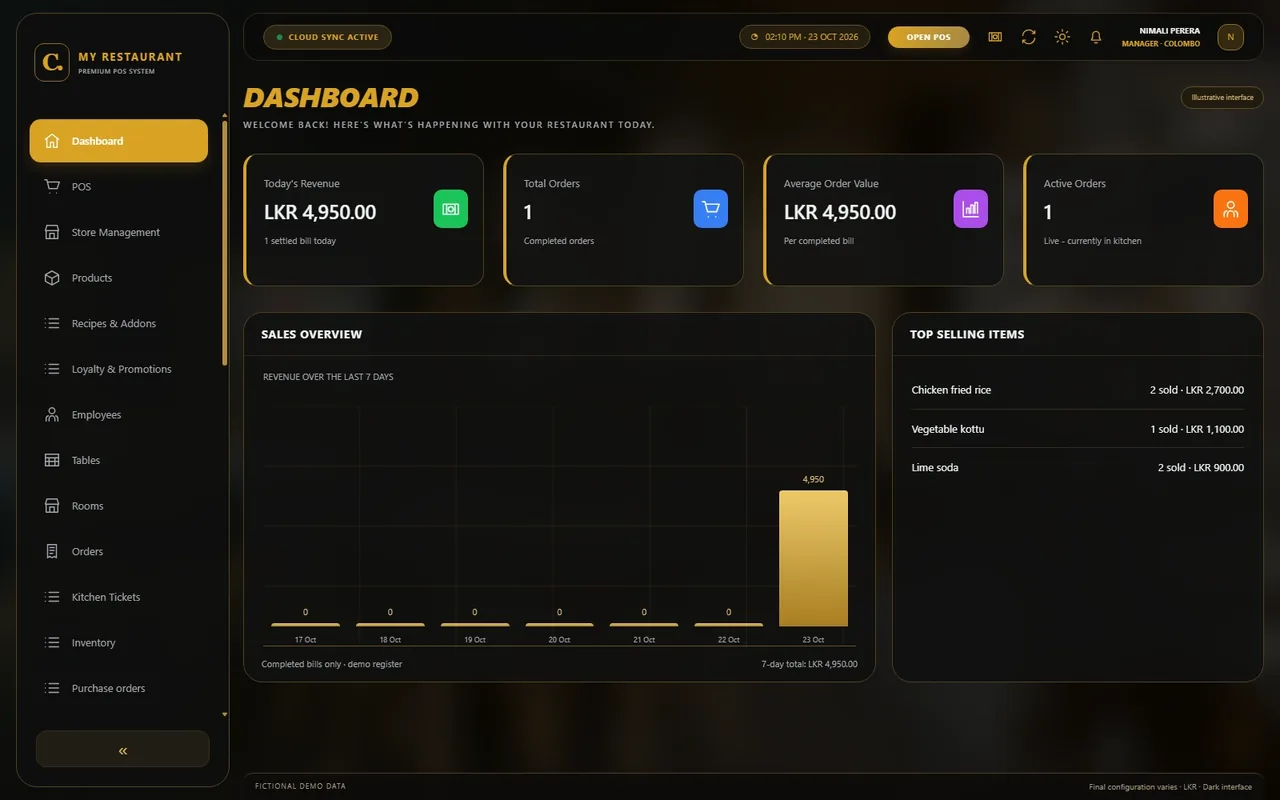Click the green cash icon on Today's Revenue card

coord(451,209)
